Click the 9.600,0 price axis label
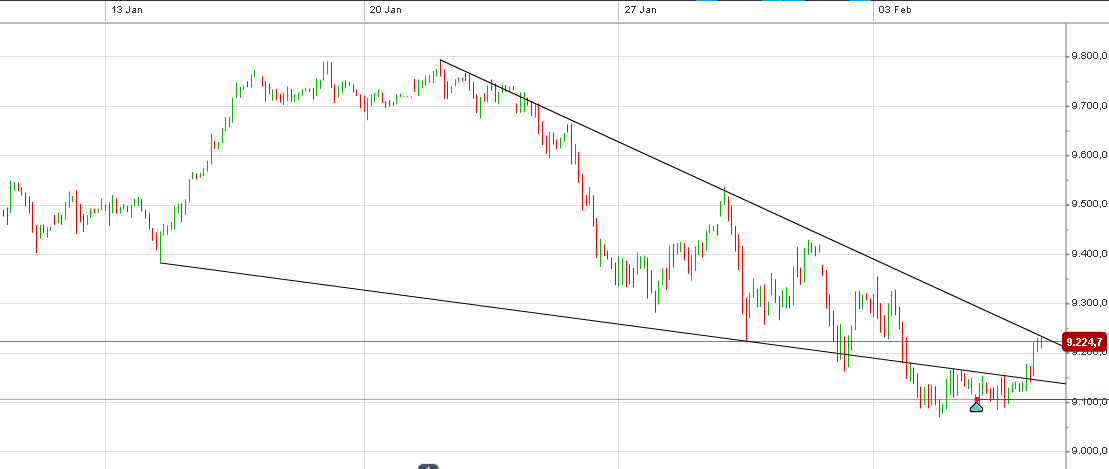The height and width of the screenshot is (469, 1109). [1084, 156]
